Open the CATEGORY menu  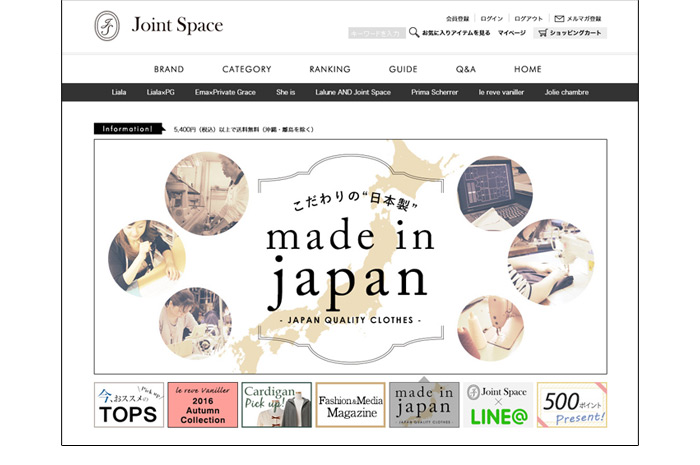246,69
